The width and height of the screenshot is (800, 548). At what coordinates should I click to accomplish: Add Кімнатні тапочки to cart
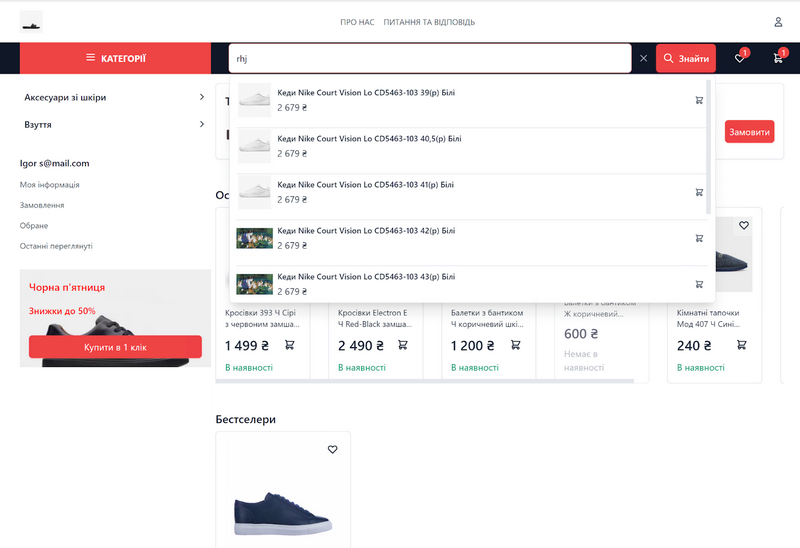tap(741, 345)
